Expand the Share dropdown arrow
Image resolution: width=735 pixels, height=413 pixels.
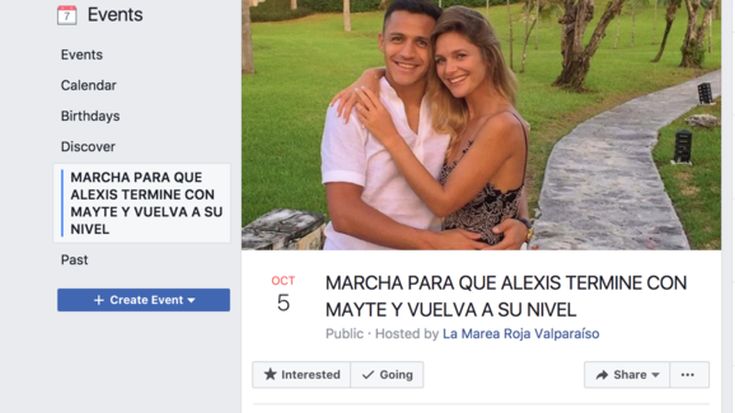(656, 375)
